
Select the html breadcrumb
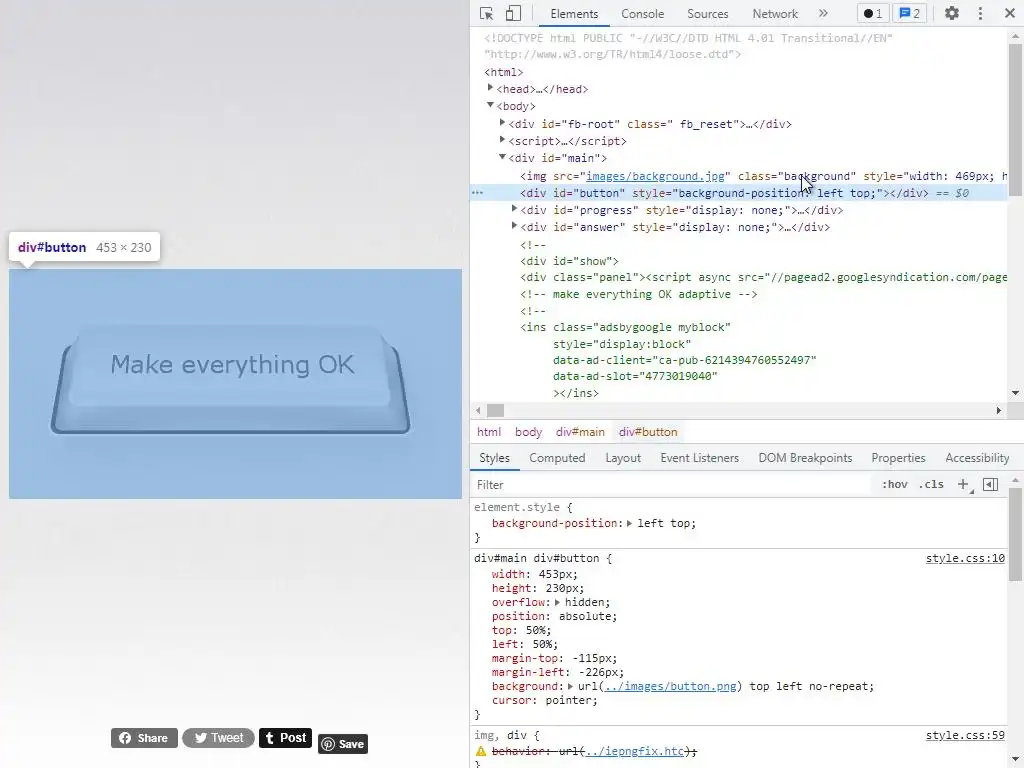pos(489,432)
